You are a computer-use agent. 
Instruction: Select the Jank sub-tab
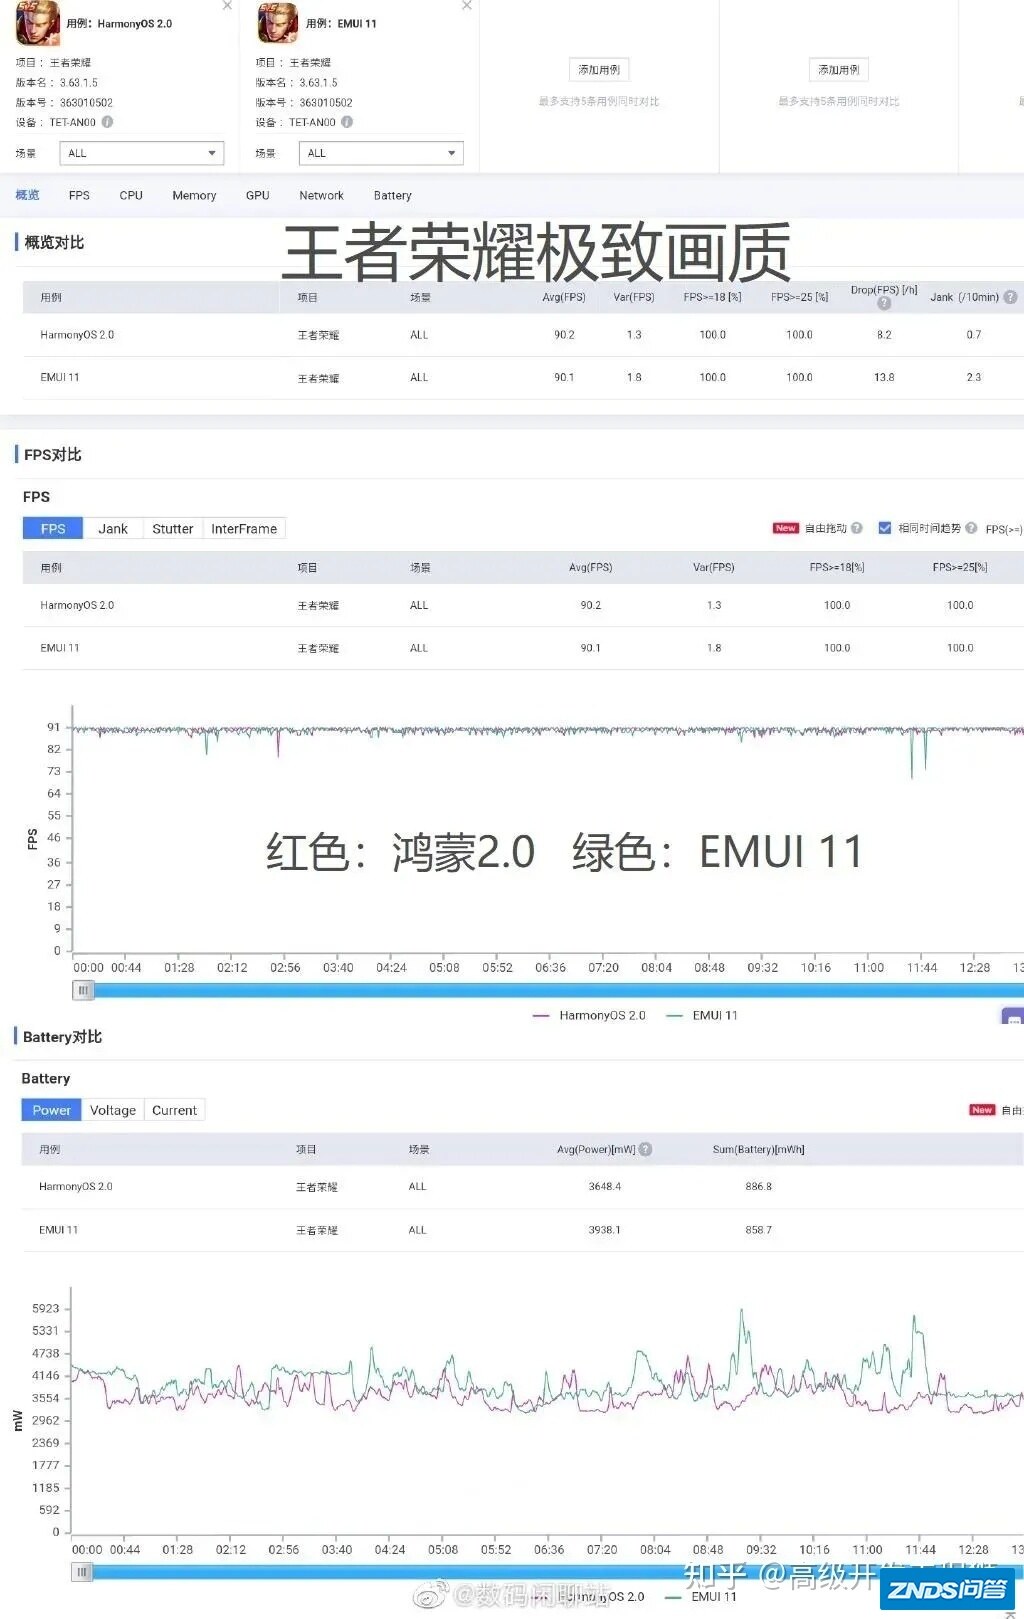[x=113, y=529]
